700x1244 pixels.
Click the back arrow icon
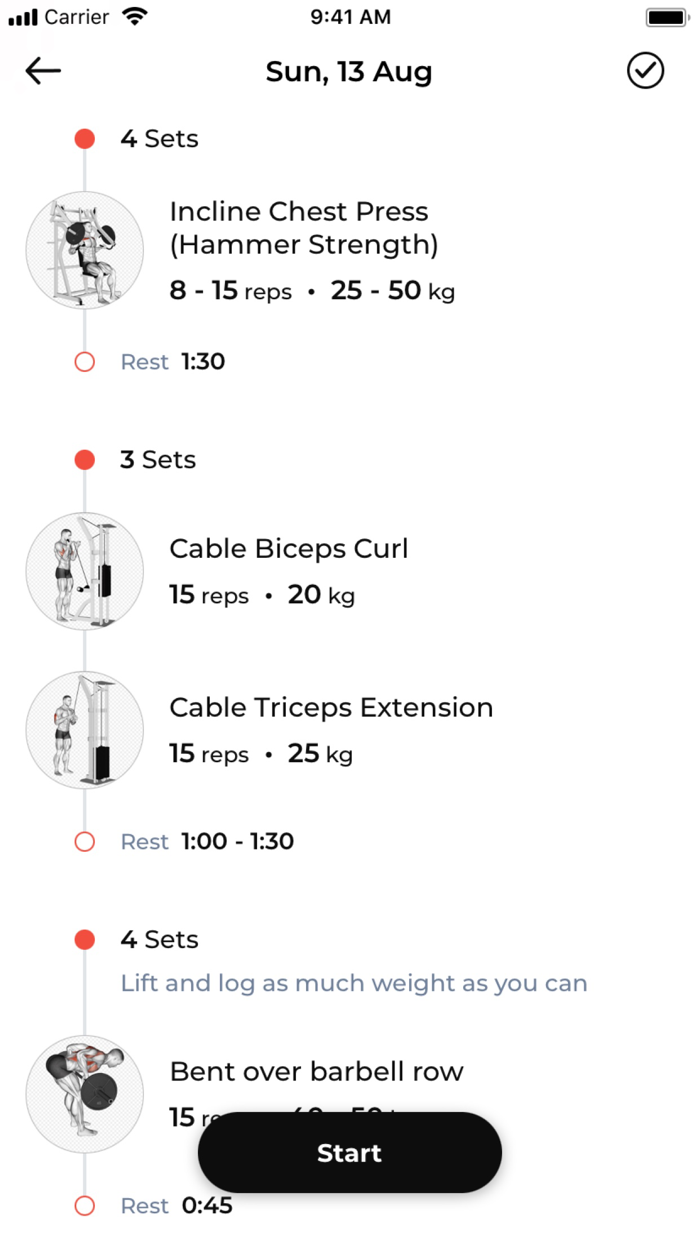pos(42,71)
